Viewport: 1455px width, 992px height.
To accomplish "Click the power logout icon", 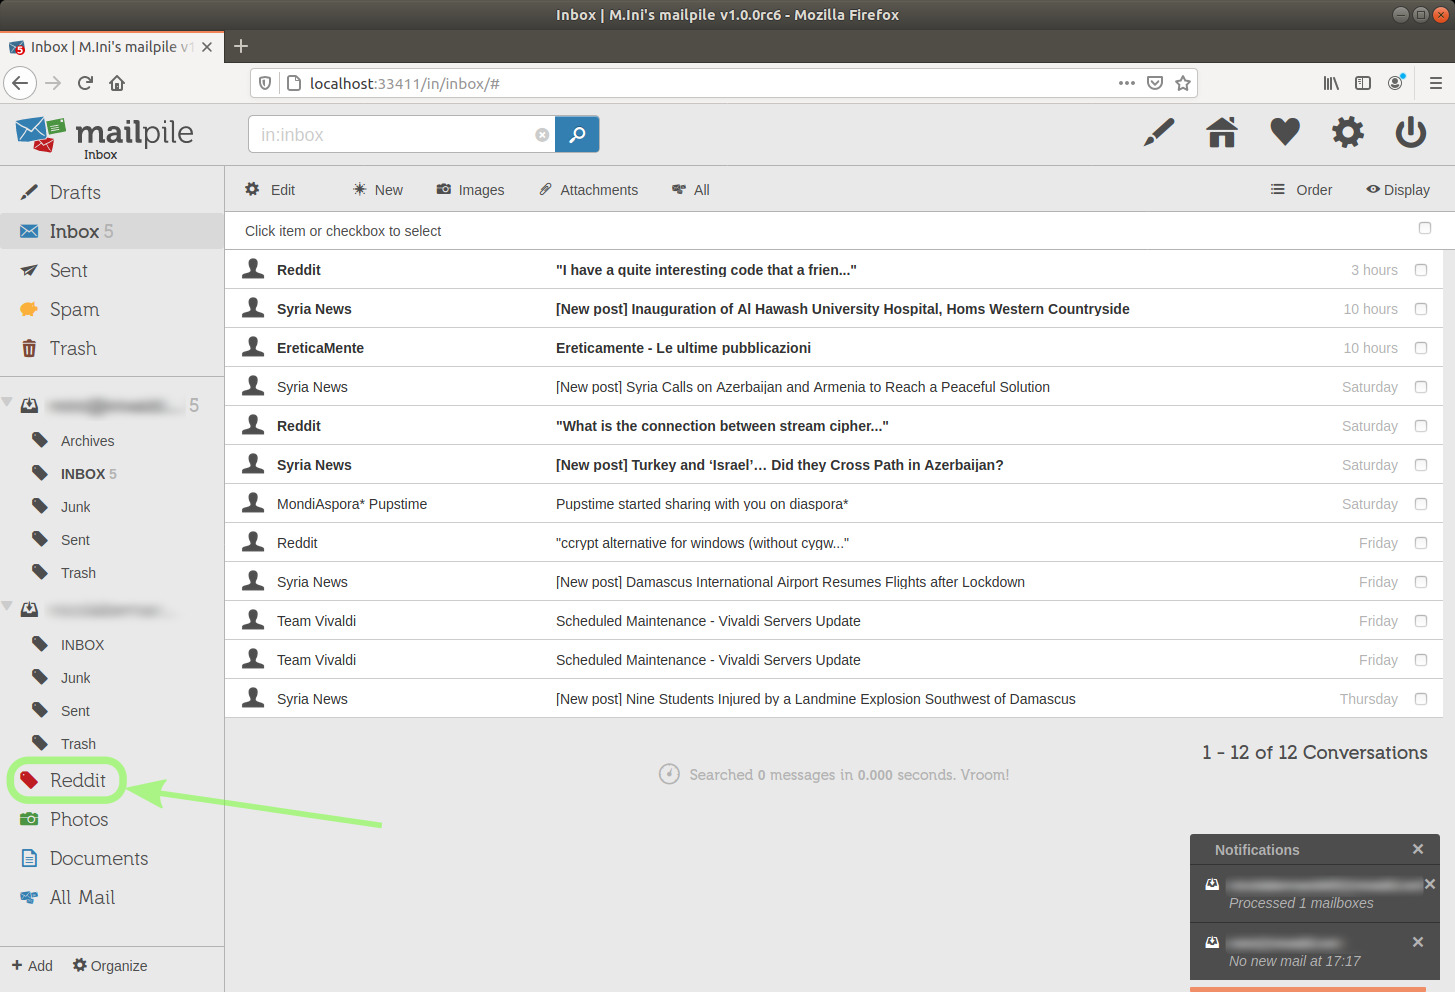I will (1411, 132).
